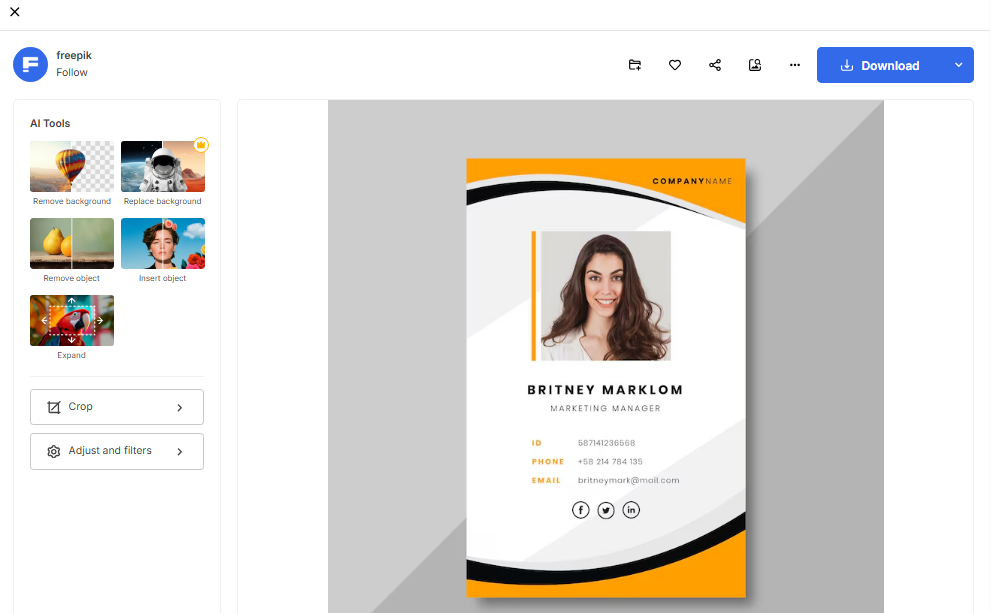Select the Replace background AI tool
The width and height of the screenshot is (991, 613).
pyautogui.click(x=162, y=166)
